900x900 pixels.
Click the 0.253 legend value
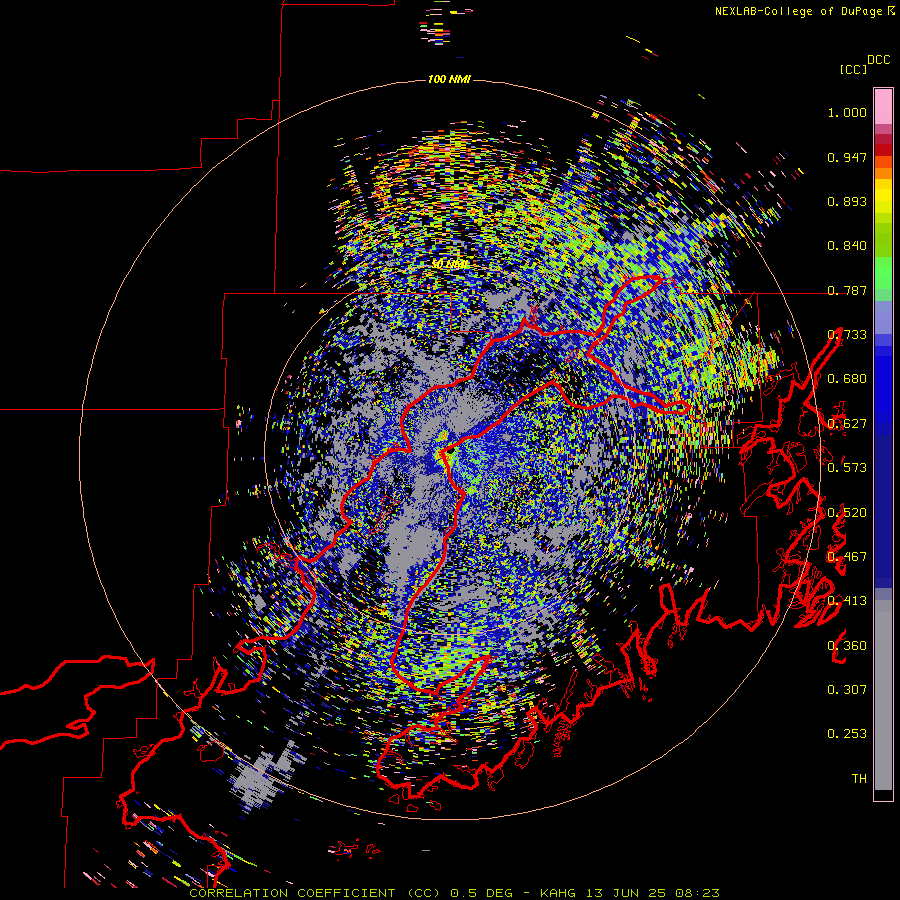pos(847,734)
